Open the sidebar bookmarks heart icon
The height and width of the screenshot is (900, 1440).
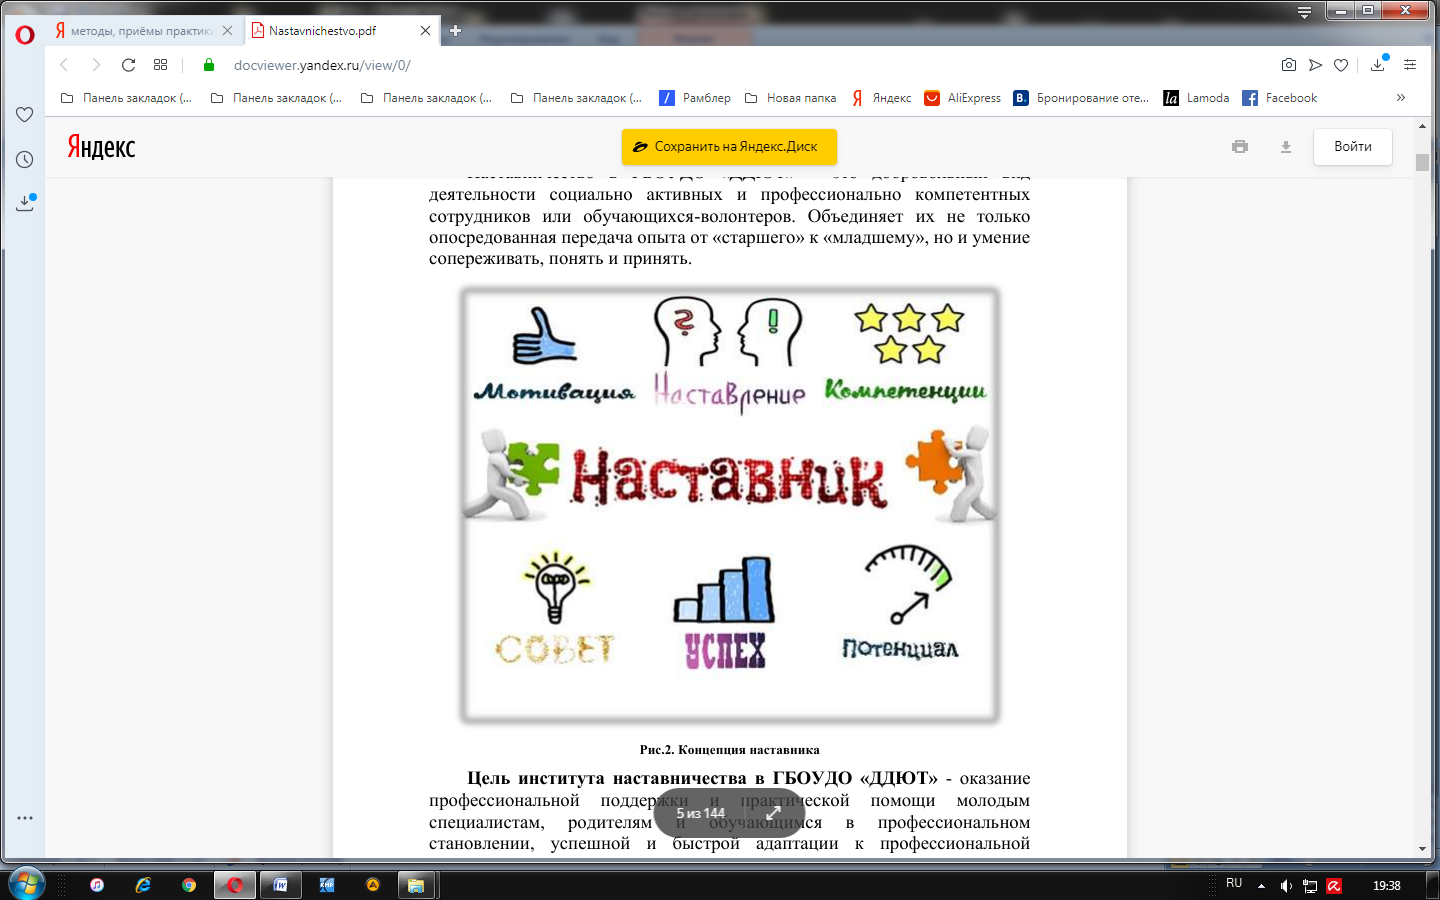pos(25,115)
